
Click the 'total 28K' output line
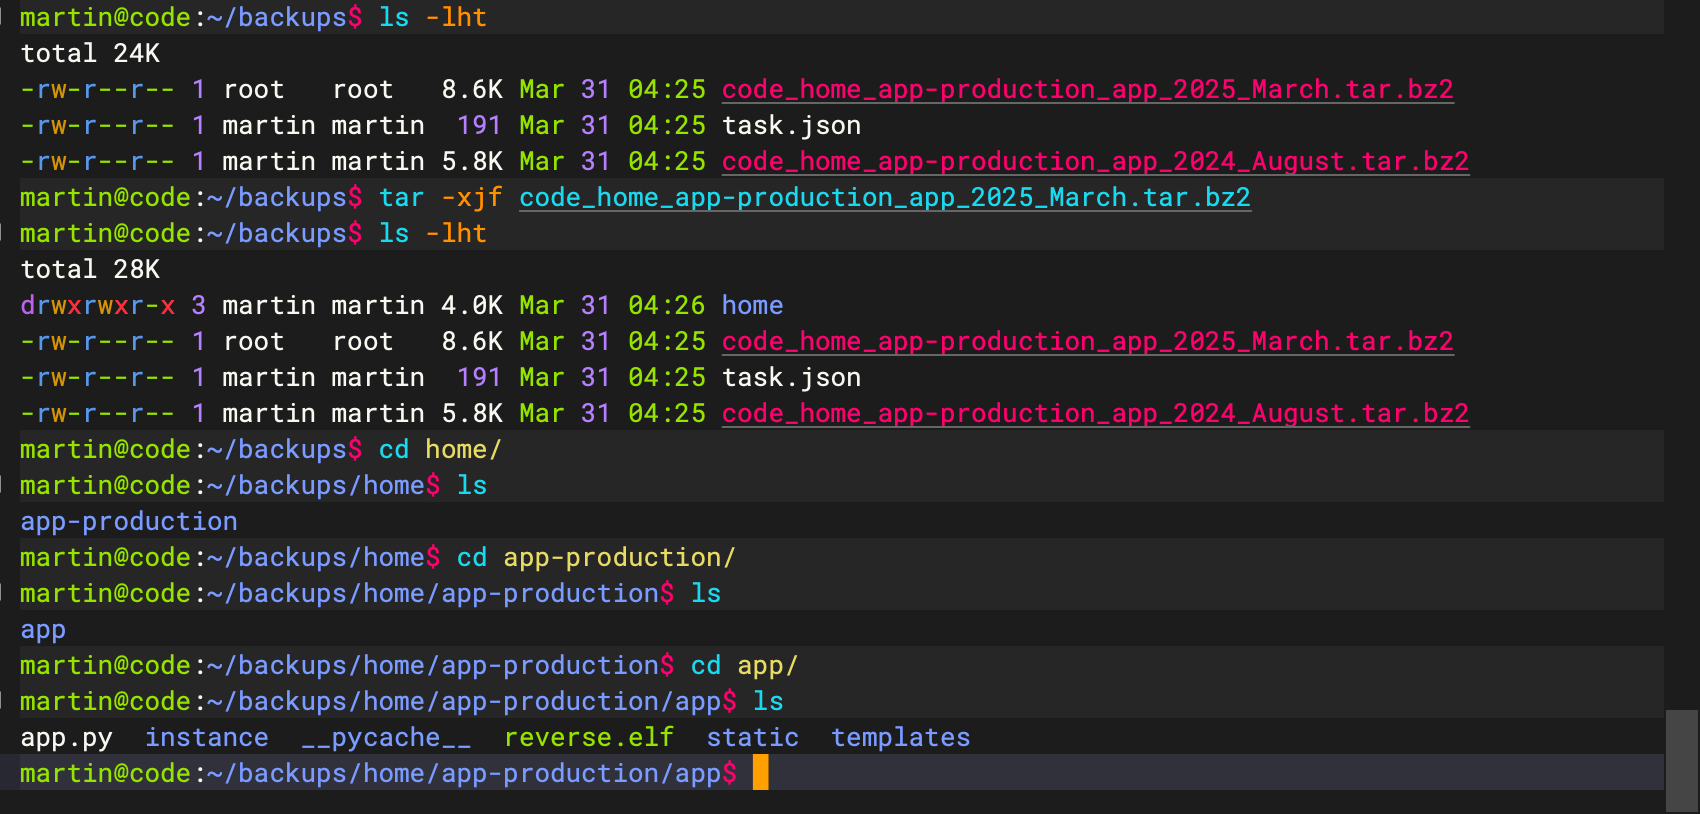(90, 269)
